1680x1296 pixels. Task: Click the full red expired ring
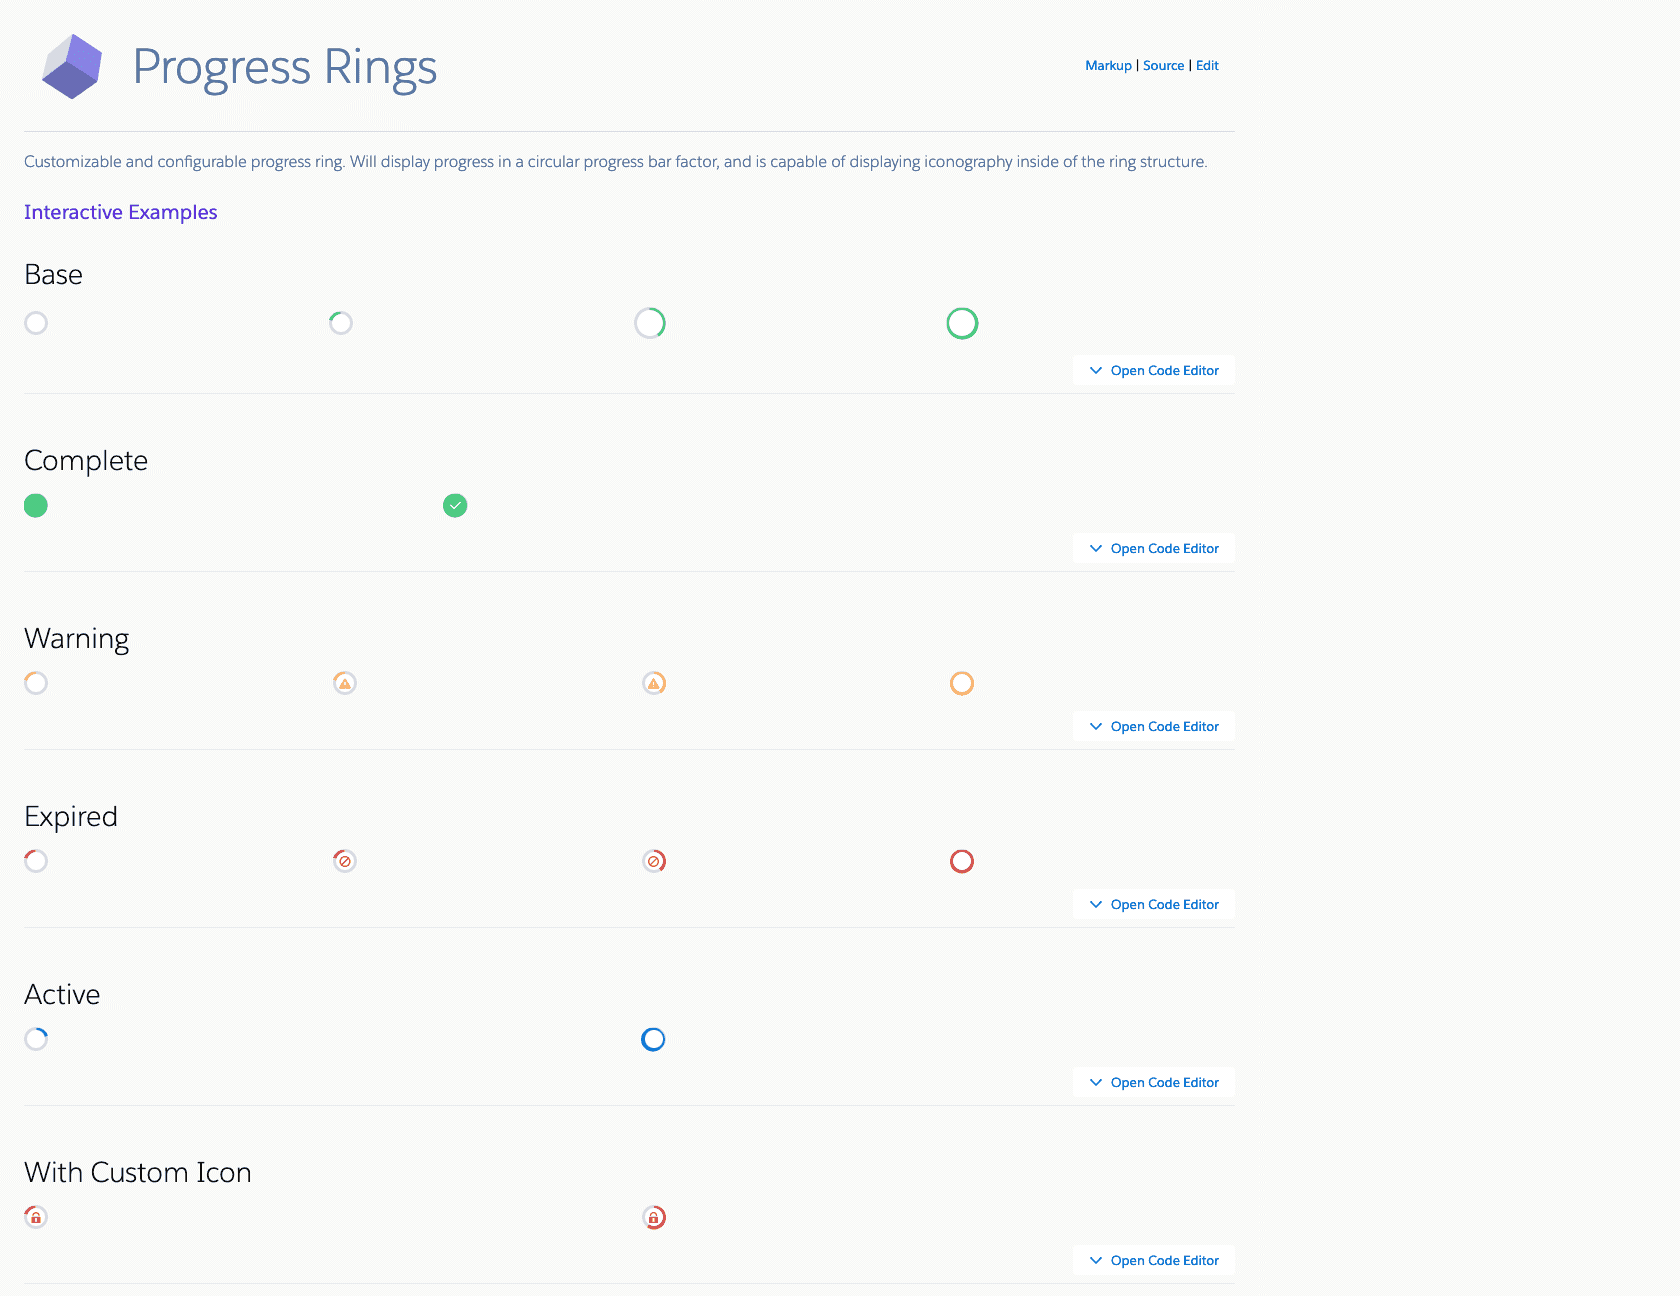coord(962,861)
